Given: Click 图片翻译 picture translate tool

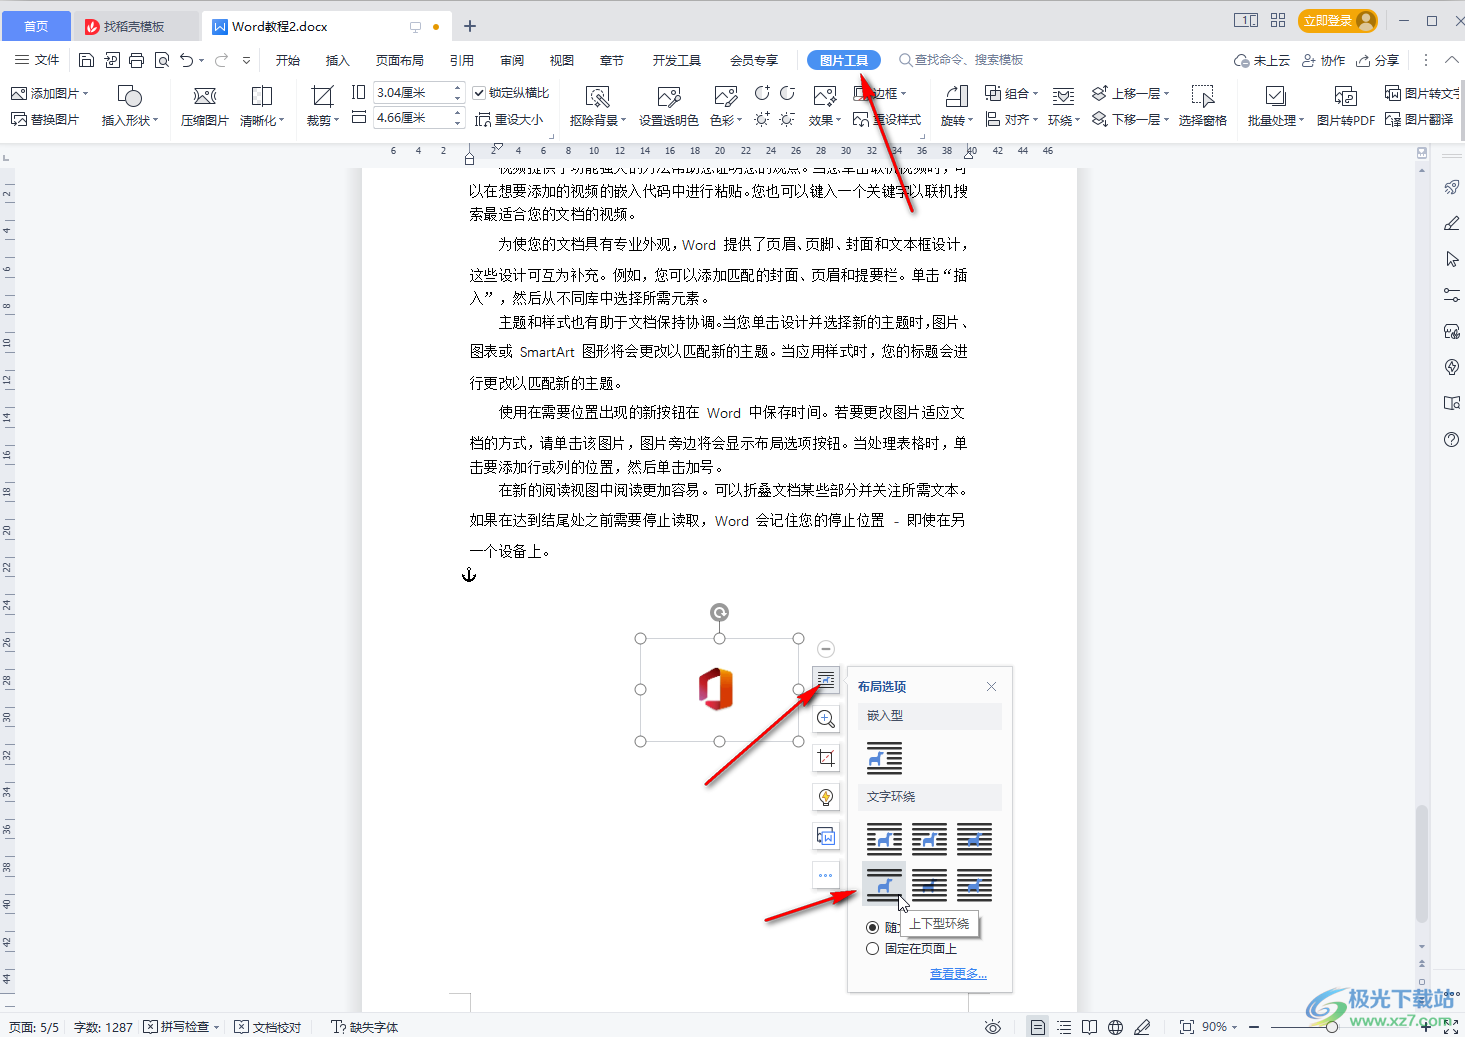Looking at the screenshot, I should pyautogui.click(x=1419, y=119).
